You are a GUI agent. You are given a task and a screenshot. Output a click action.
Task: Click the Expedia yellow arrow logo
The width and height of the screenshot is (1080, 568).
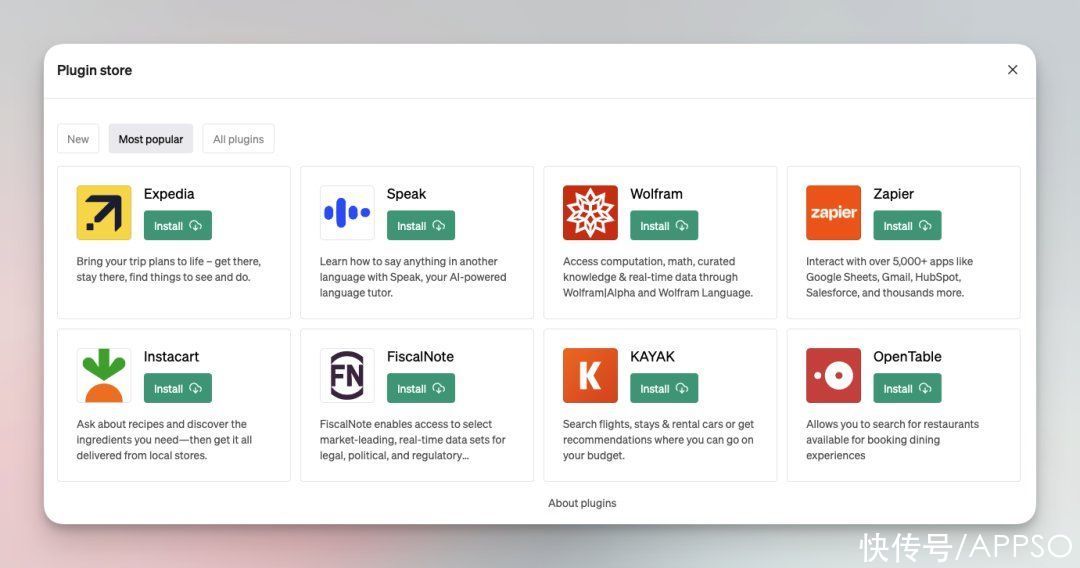(x=103, y=213)
